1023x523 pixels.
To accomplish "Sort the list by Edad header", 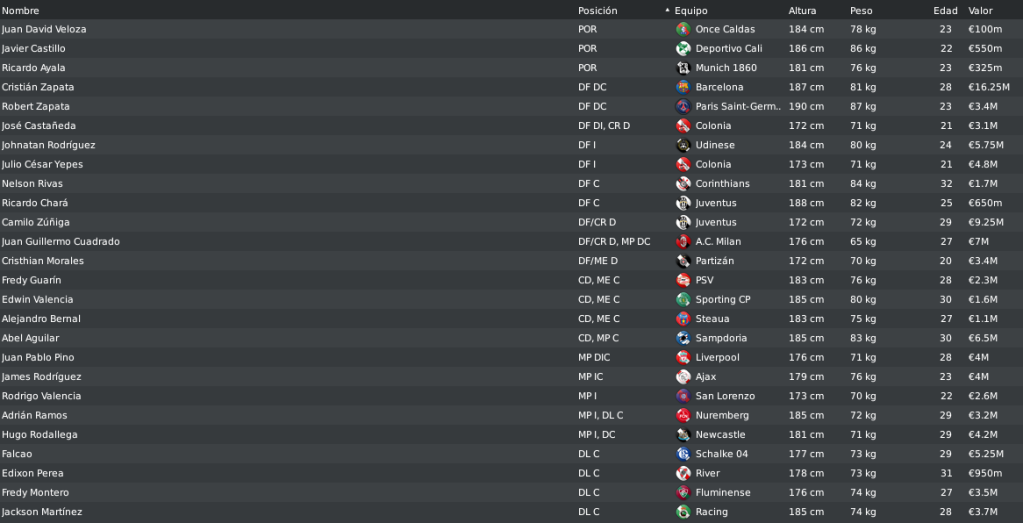I will [x=945, y=11].
